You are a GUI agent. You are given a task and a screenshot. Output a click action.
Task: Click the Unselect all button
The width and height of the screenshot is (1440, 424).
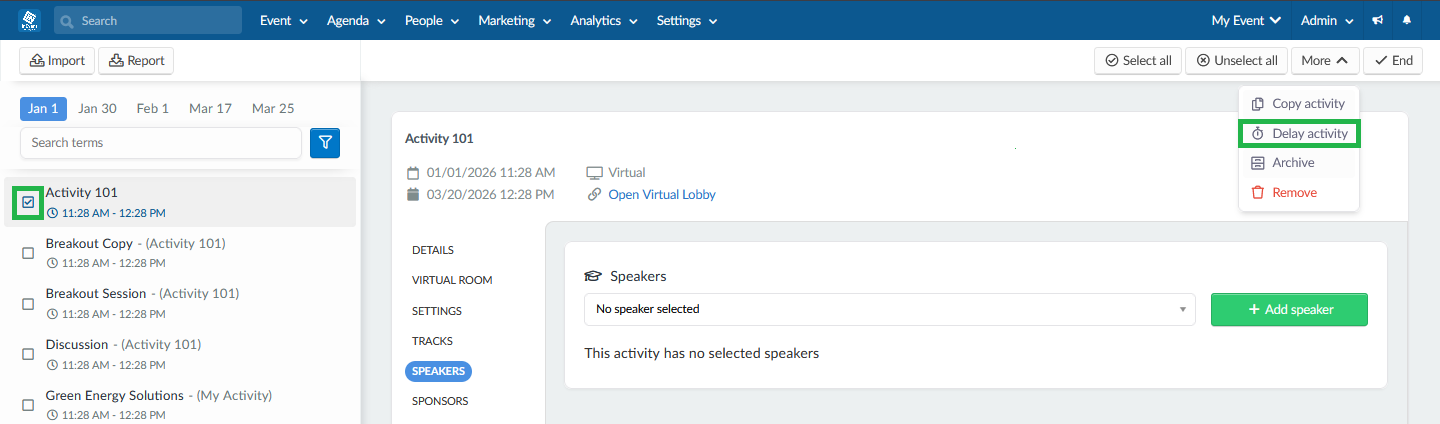[1236, 61]
